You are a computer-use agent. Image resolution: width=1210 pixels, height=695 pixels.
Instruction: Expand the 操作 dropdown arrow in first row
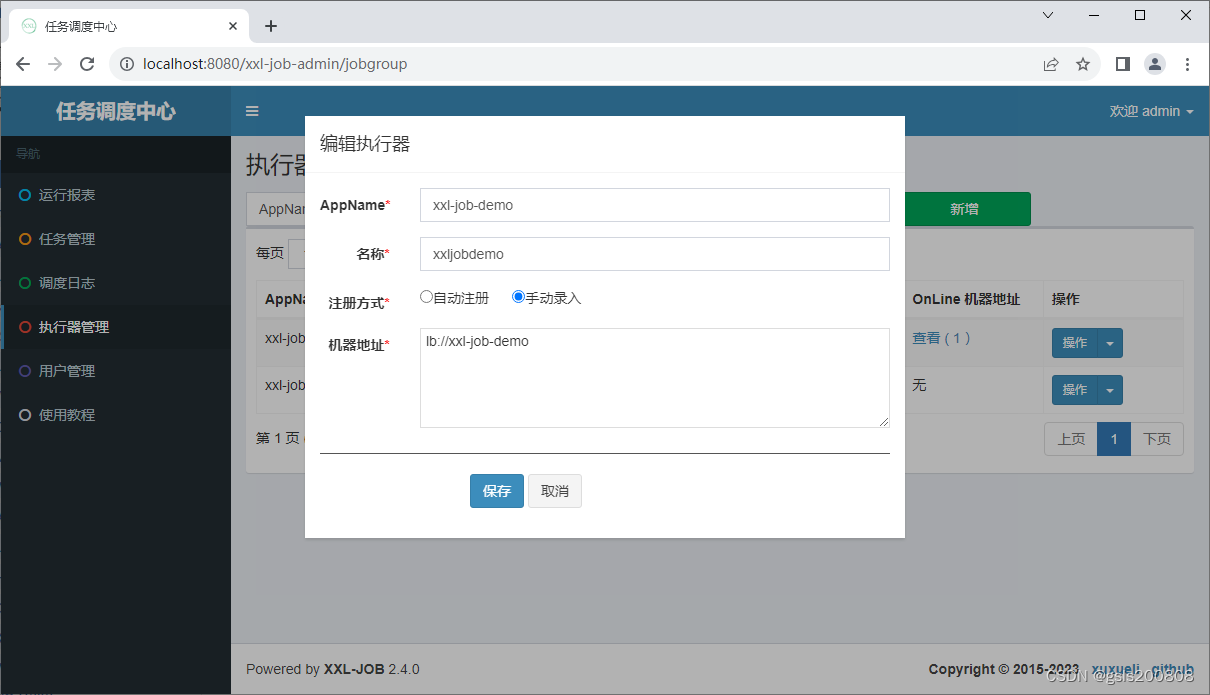pos(1110,343)
